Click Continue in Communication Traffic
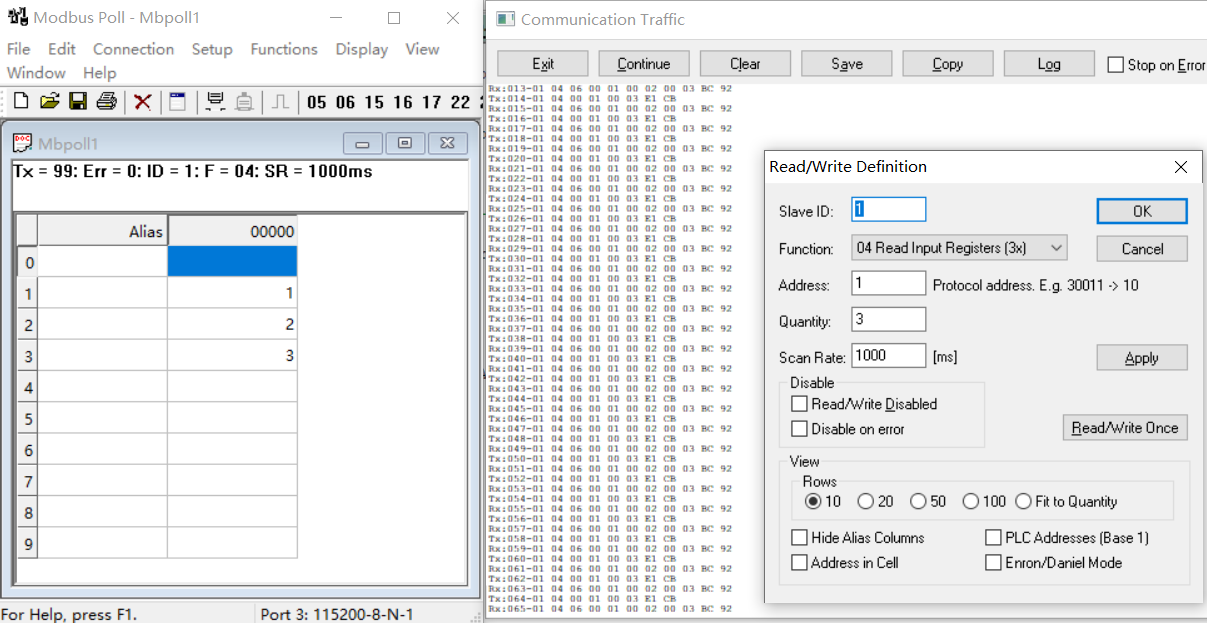Viewport: 1207px width, 623px height. (x=644, y=64)
